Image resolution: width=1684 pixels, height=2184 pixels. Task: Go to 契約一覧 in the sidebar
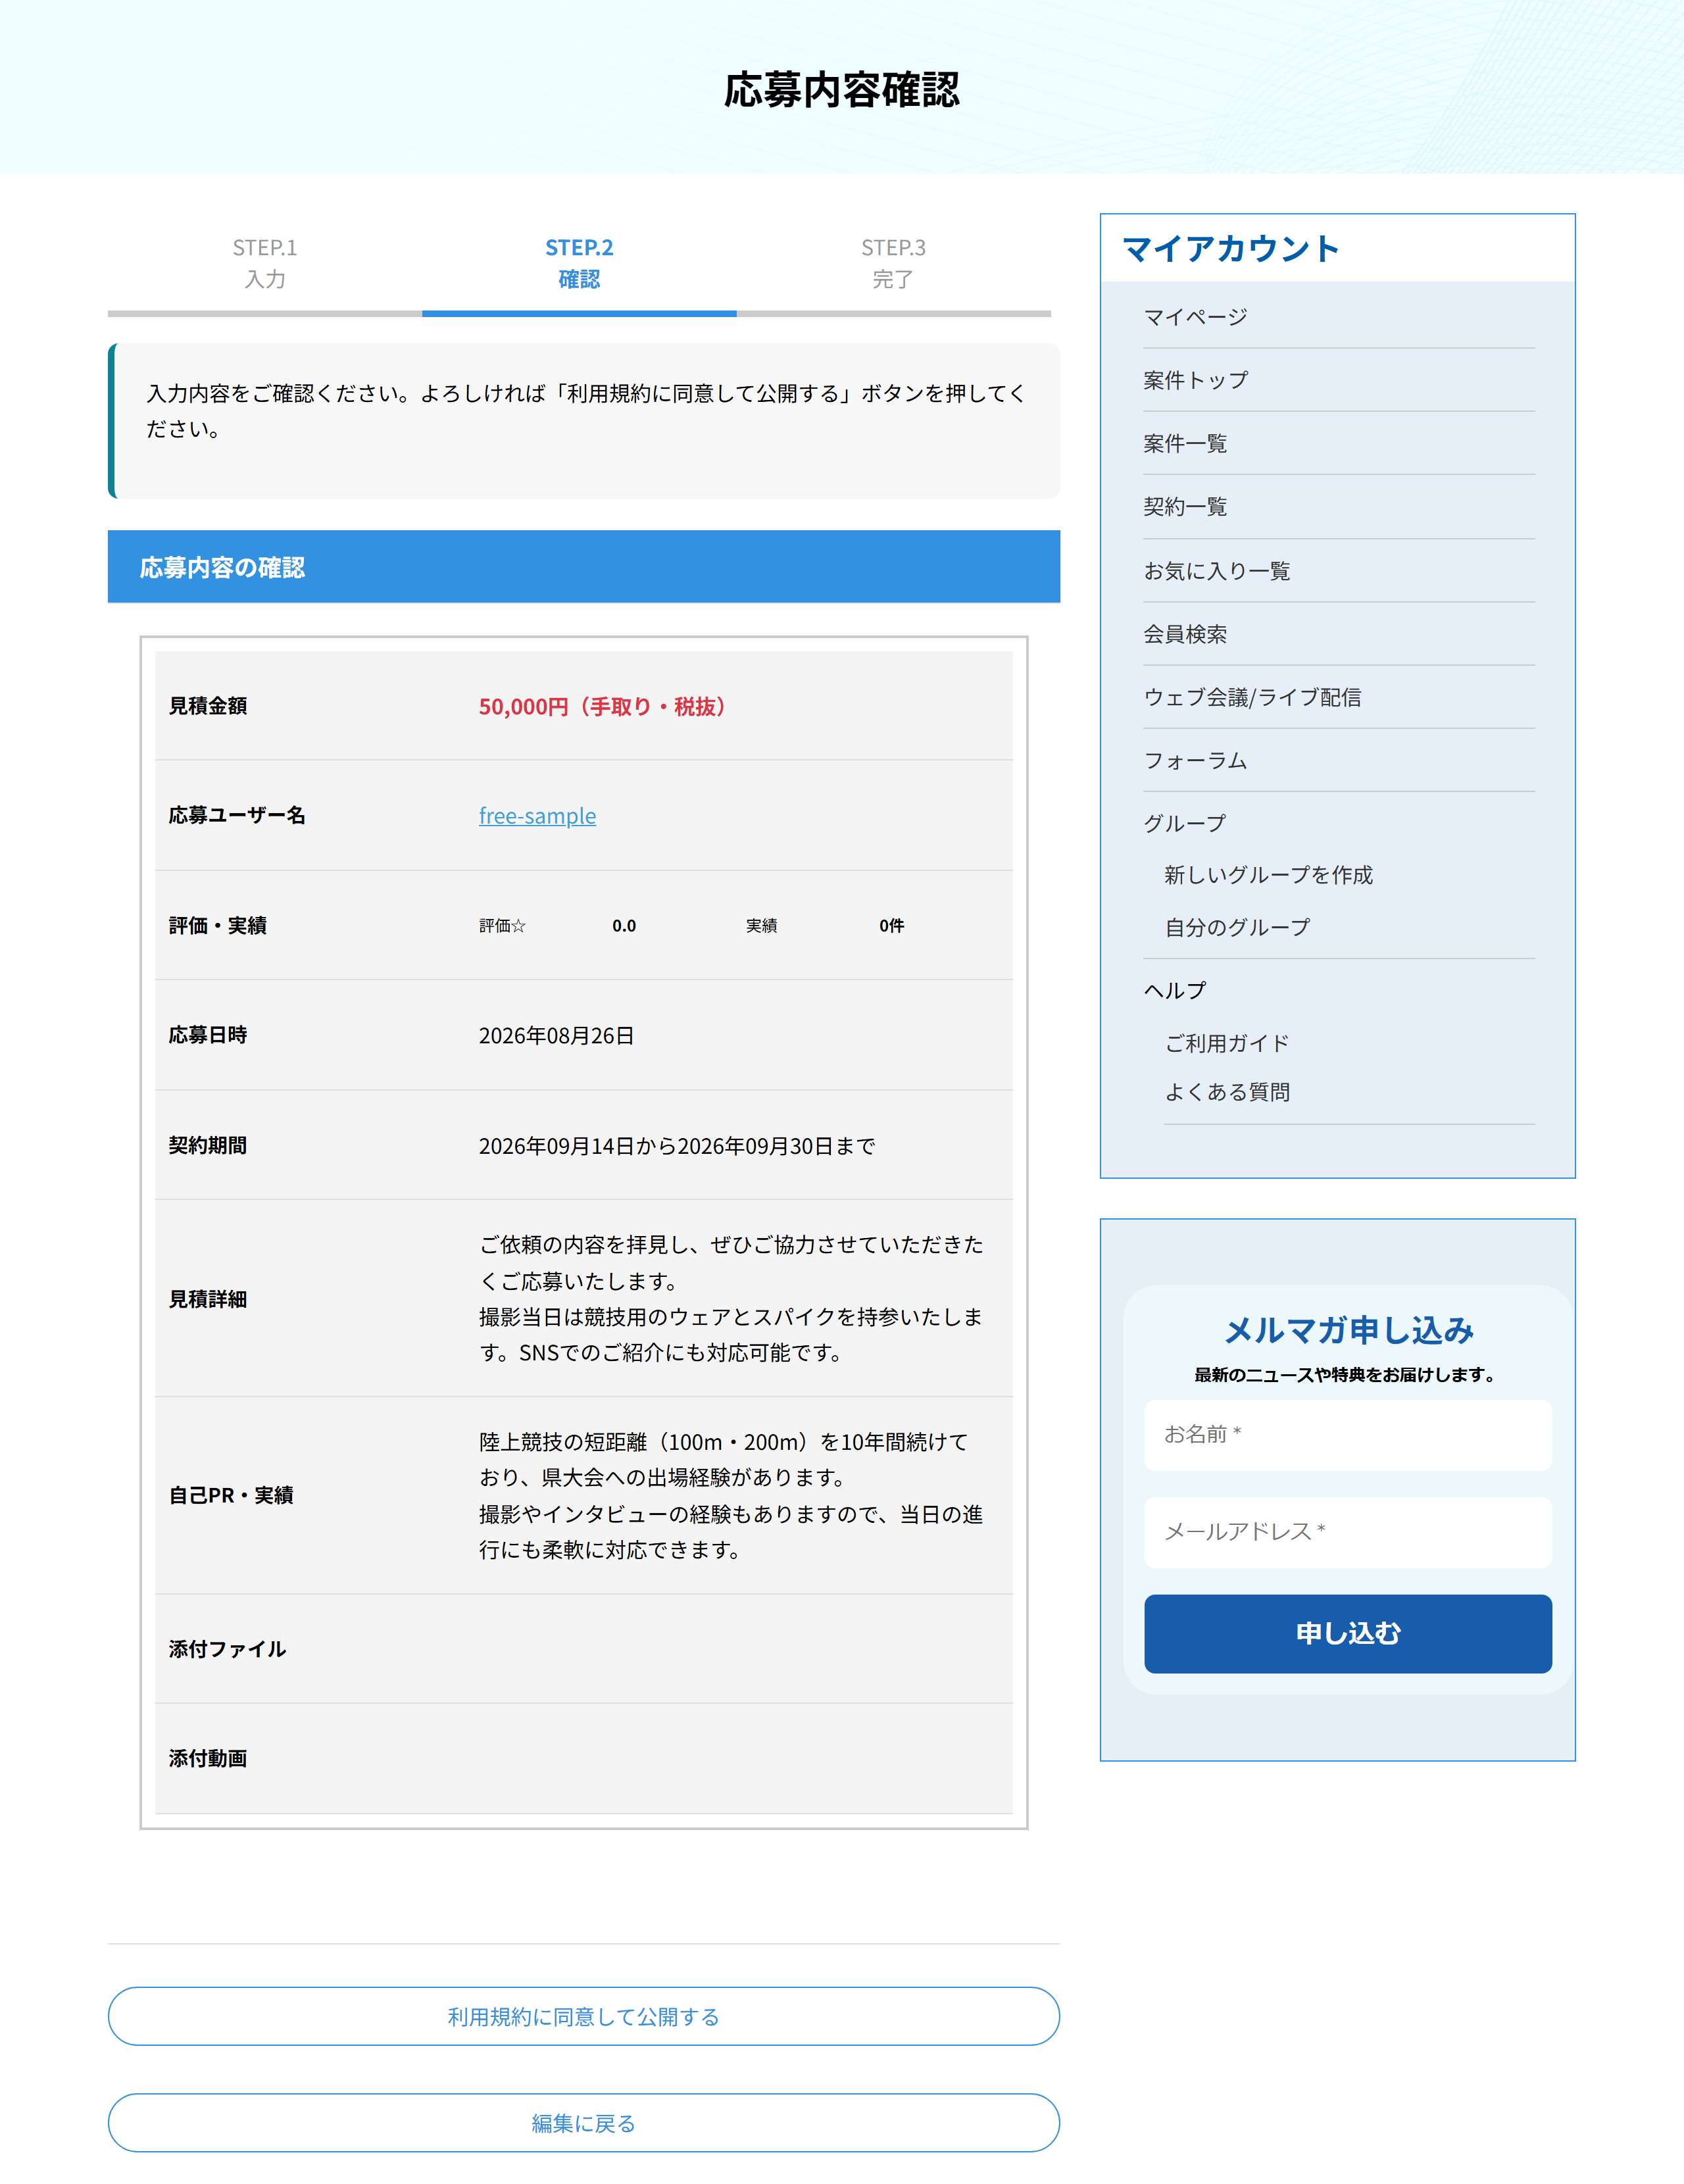[1185, 506]
